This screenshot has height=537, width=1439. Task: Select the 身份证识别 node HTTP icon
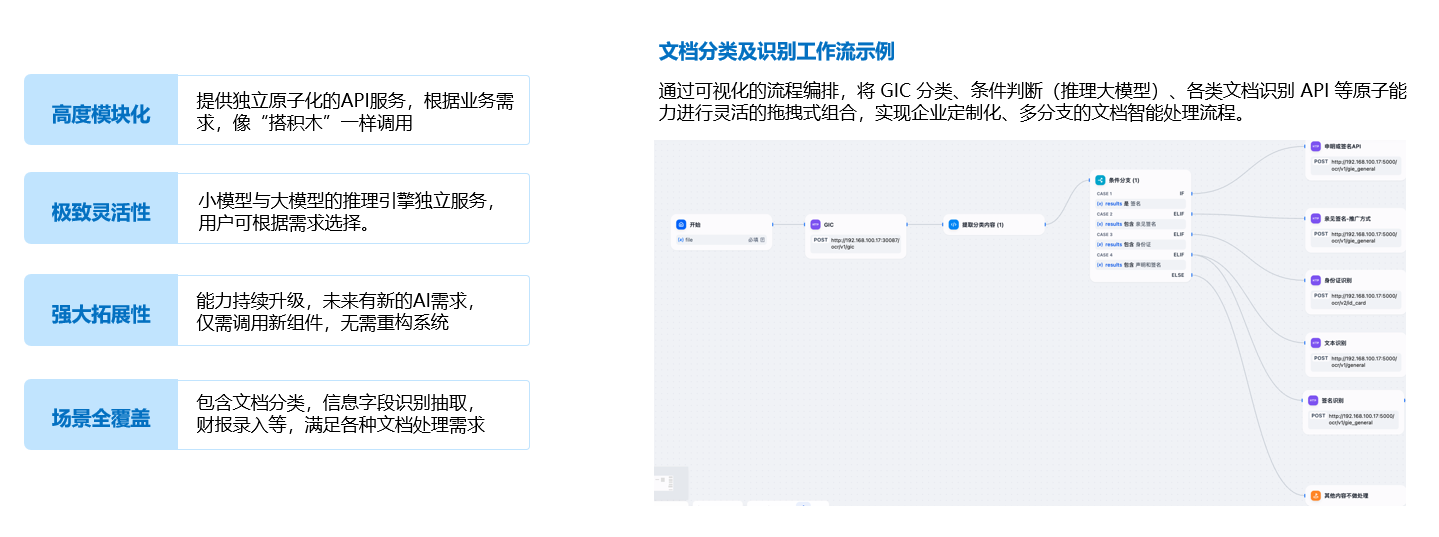pyautogui.click(x=1315, y=281)
